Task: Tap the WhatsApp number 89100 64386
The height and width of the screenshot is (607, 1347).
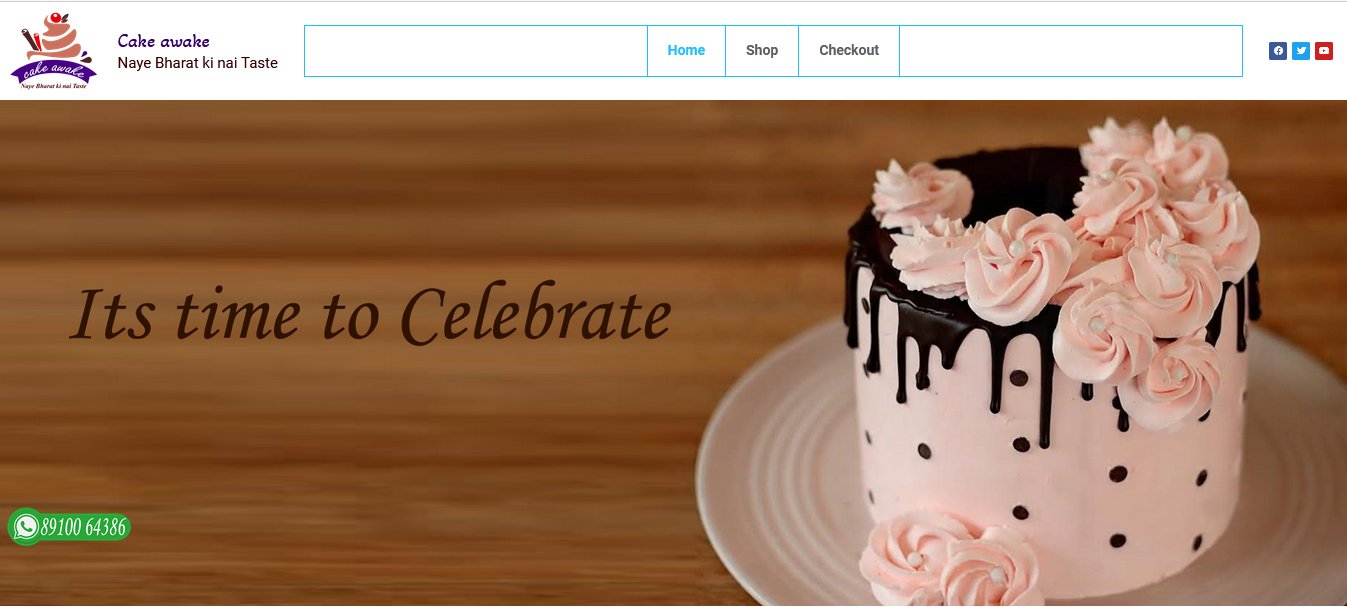Action: 84,527
